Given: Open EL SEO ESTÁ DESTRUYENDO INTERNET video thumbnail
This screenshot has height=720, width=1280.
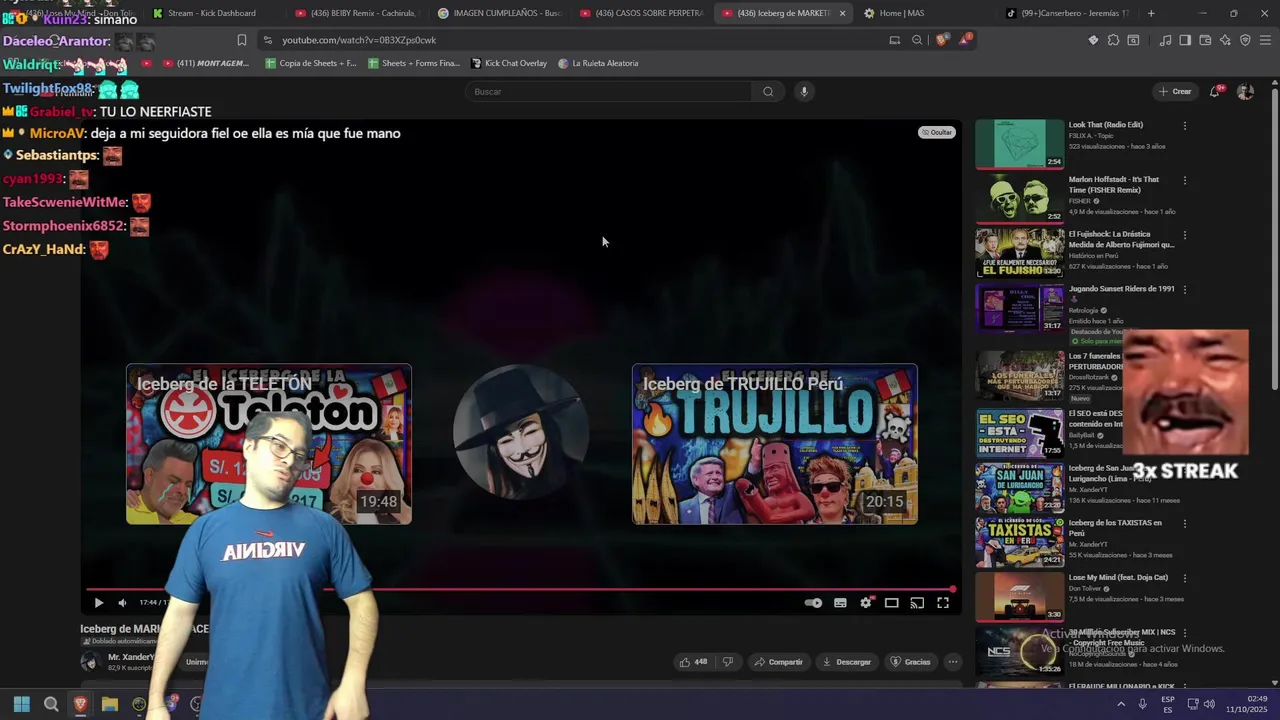Looking at the screenshot, I should click(1019, 433).
